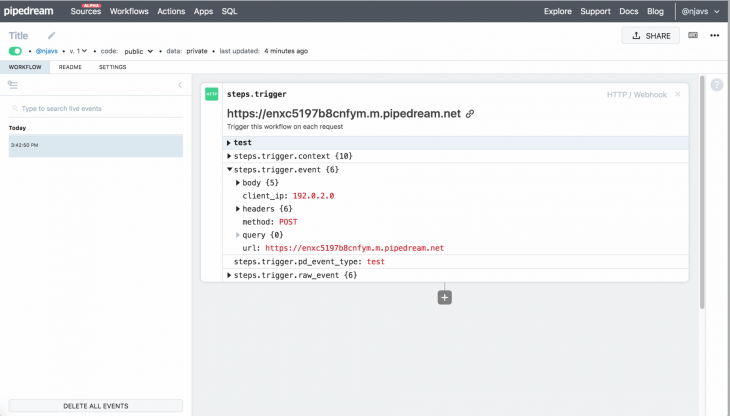Add a new step with the plus button
This screenshot has width=730, height=416.
(x=445, y=297)
